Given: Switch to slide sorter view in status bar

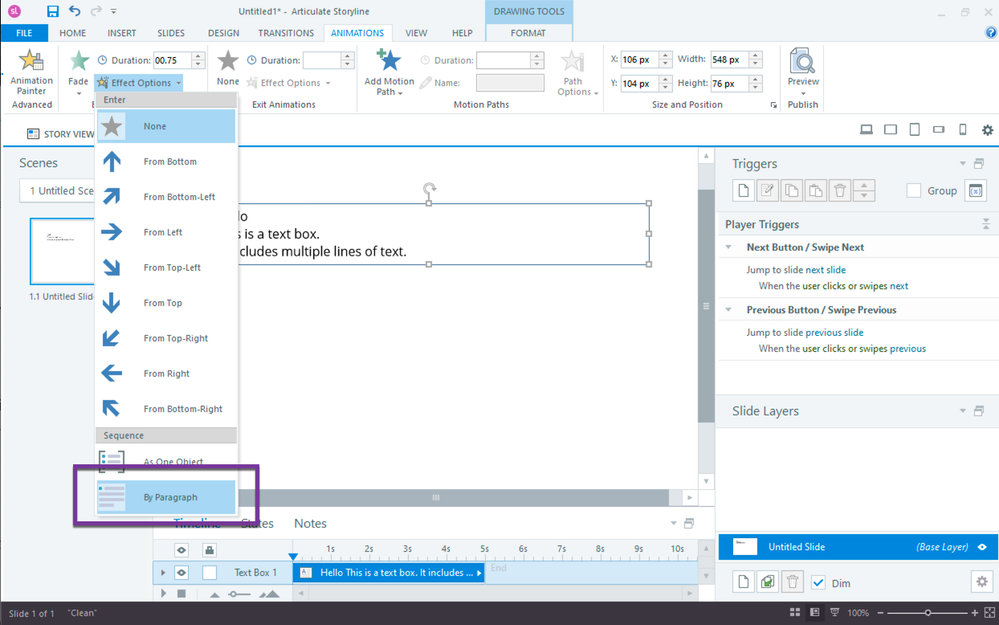Looking at the screenshot, I should tap(794, 612).
